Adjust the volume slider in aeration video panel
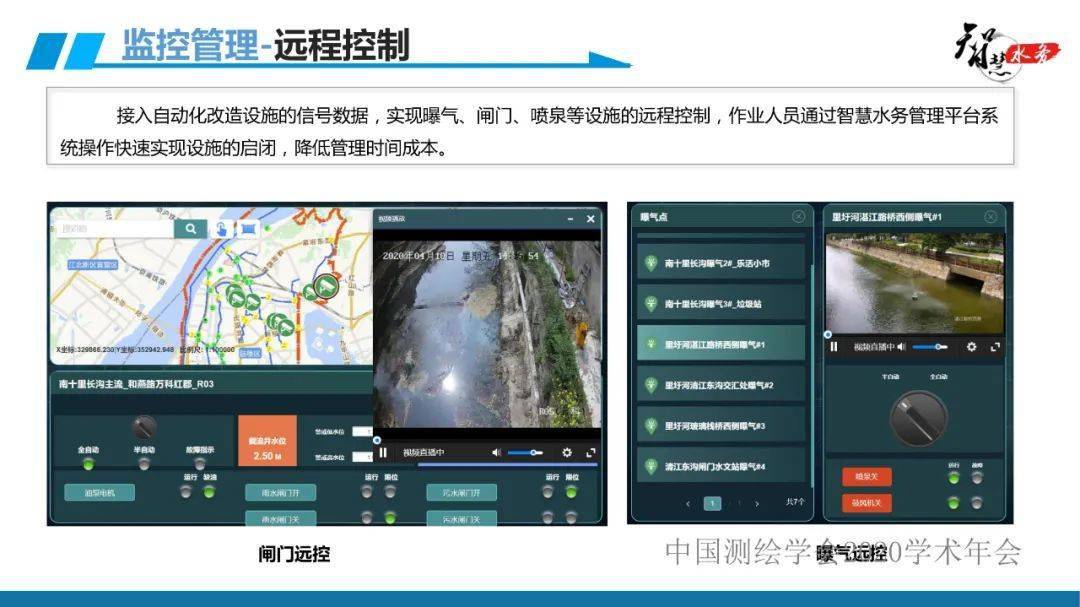 coord(930,347)
